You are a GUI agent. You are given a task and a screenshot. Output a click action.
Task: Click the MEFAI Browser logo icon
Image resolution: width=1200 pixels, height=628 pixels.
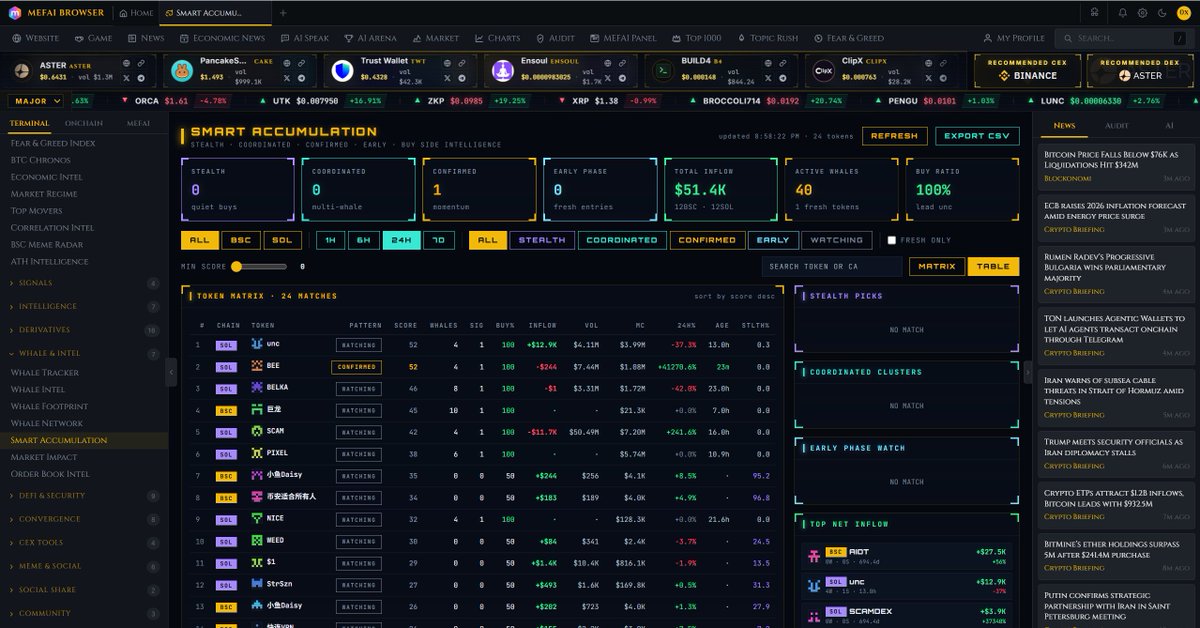click(x=15, y=13)
